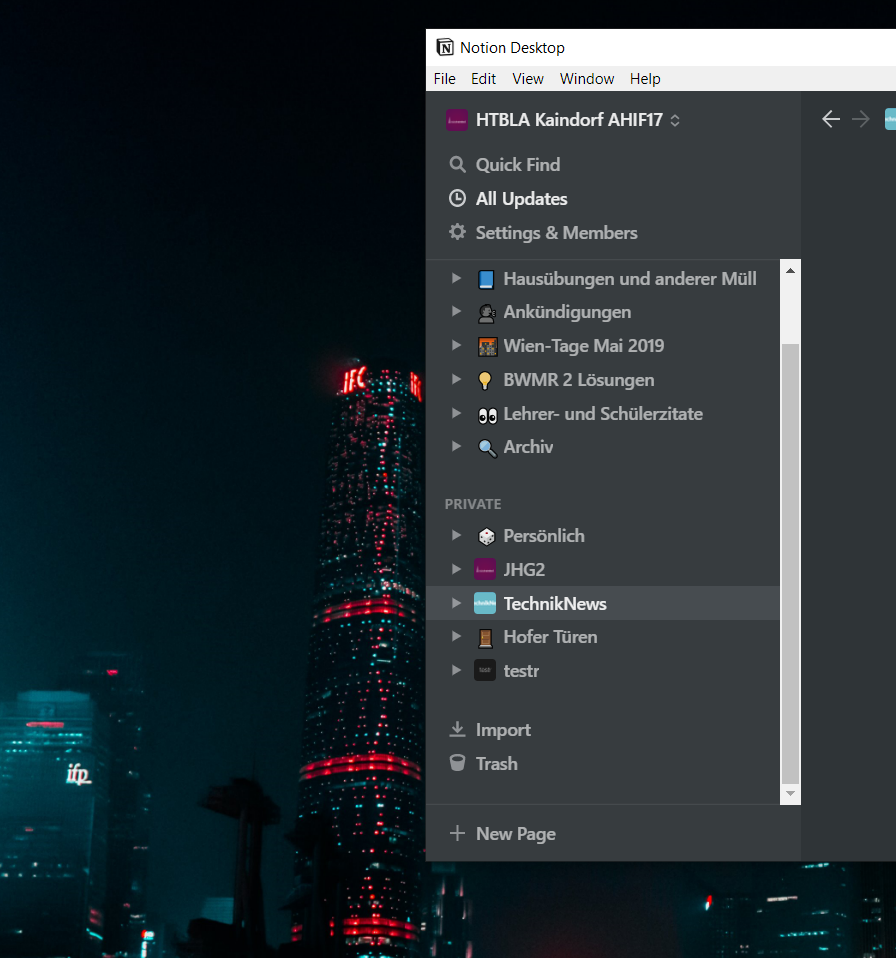
Task: Open the testr page
Action: point(521,671)
